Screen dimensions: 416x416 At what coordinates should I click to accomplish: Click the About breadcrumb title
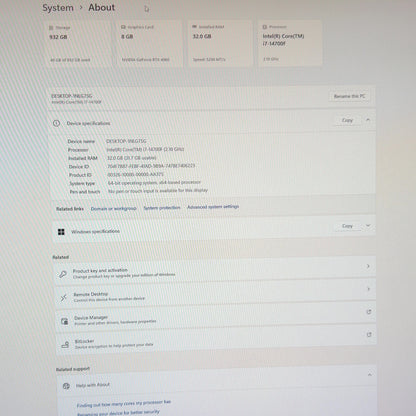101,7
